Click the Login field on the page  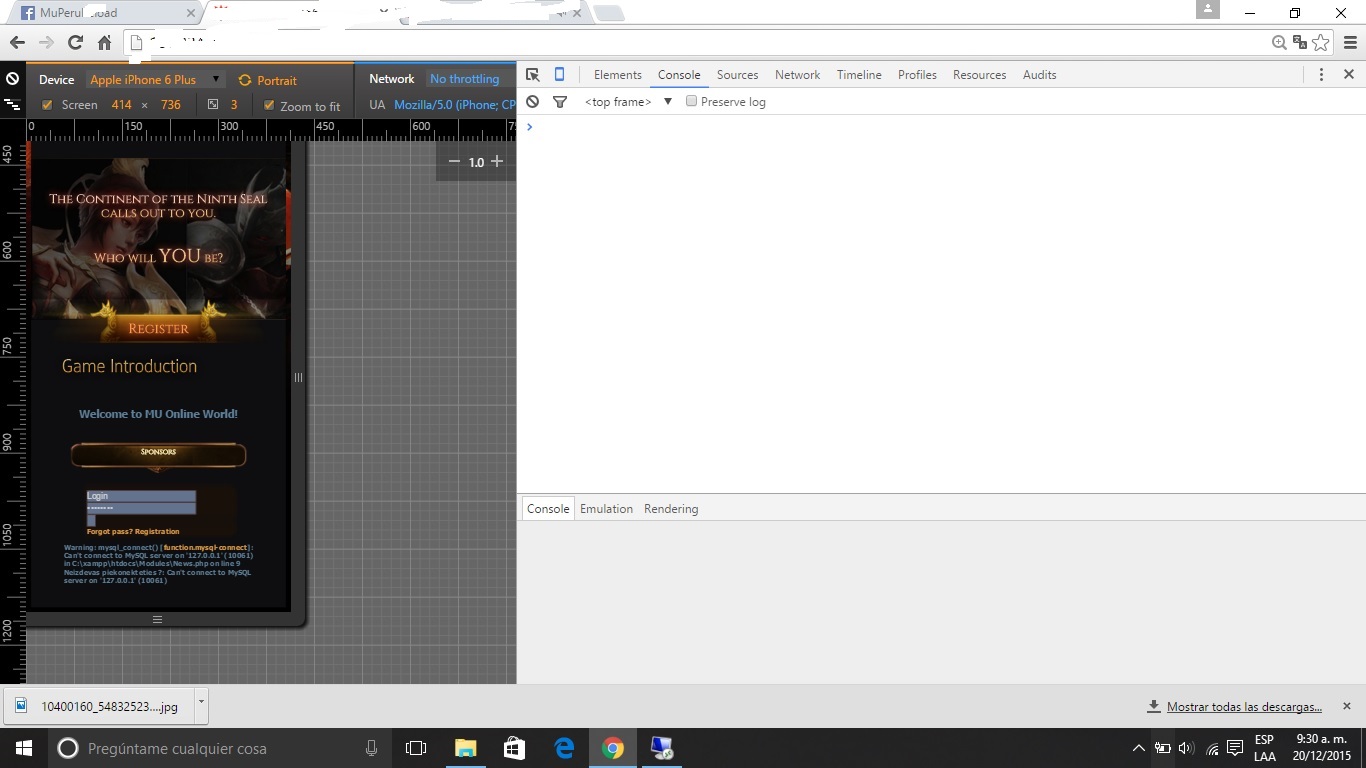tap(141, 496)
